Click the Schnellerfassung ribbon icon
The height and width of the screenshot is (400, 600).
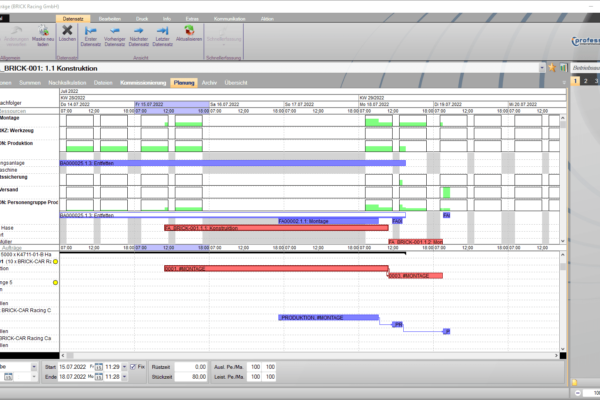[223, 31]
